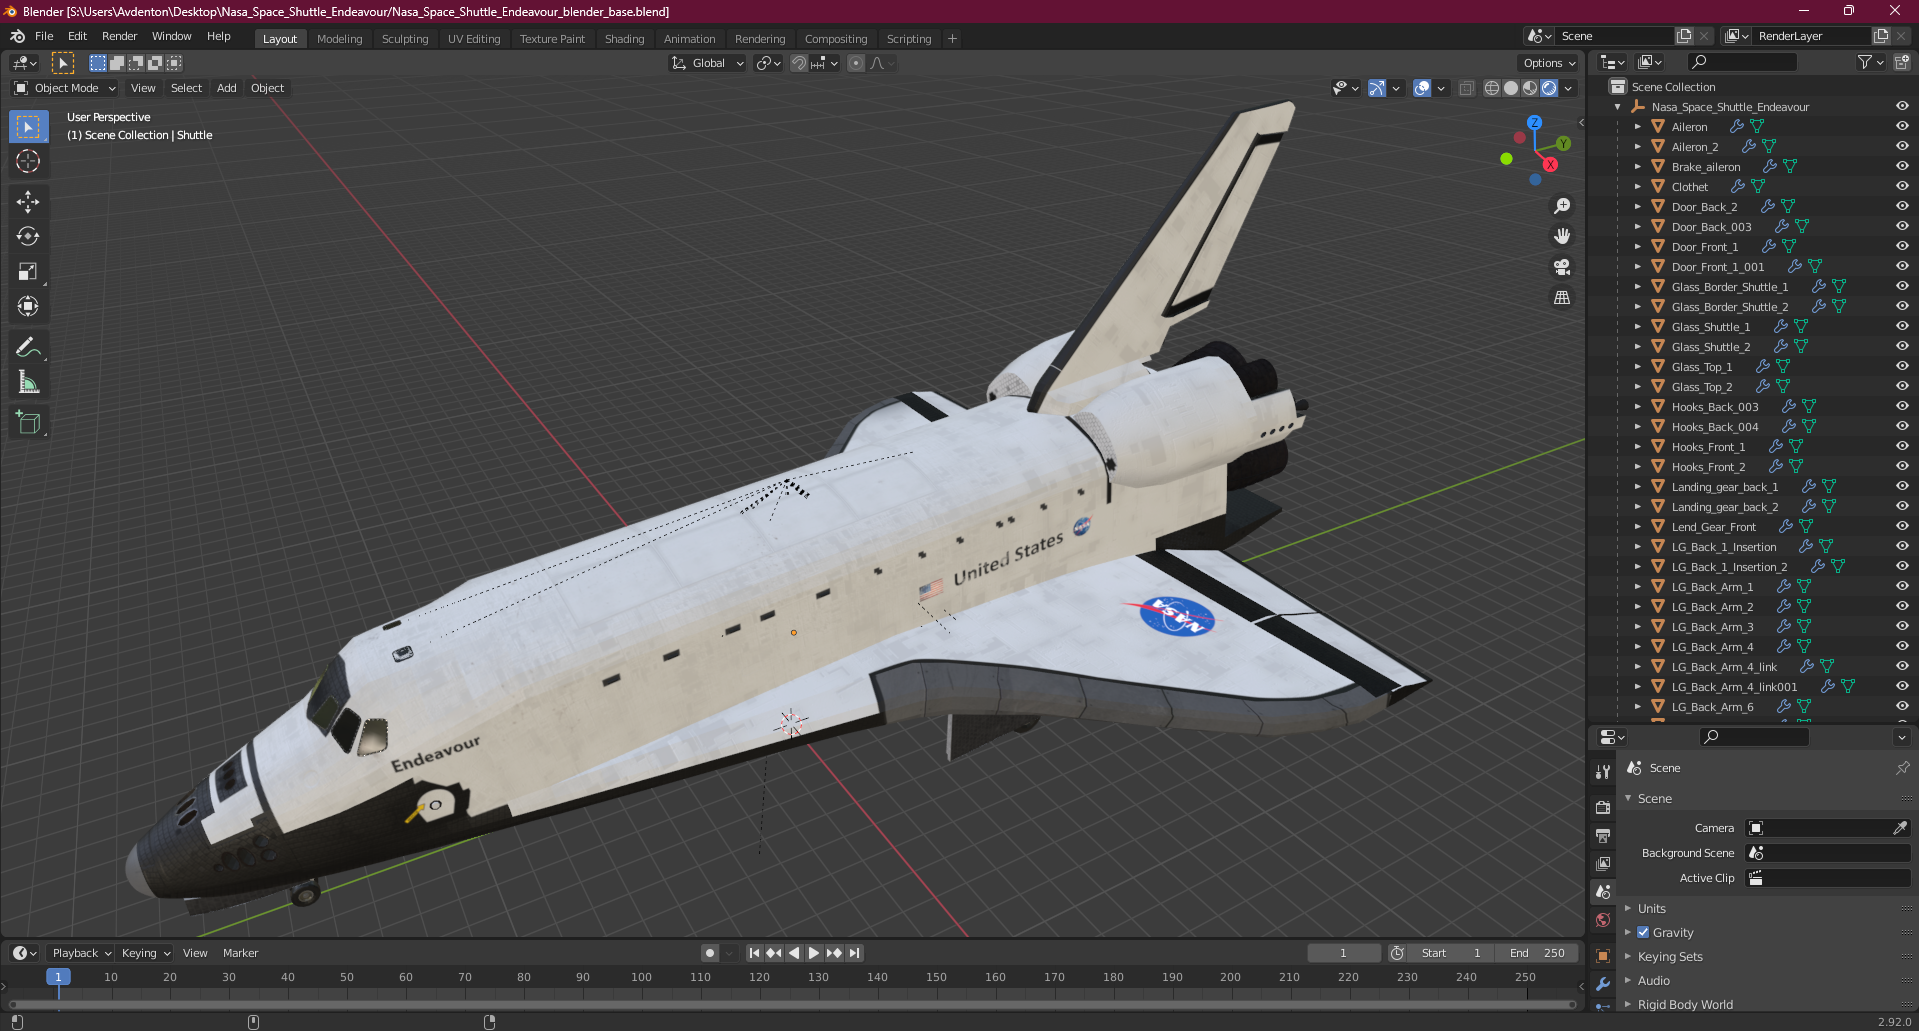Open Global transform orientation dropdown
This screenshot has height=1031, width=1919.
[x=708, y=63]
